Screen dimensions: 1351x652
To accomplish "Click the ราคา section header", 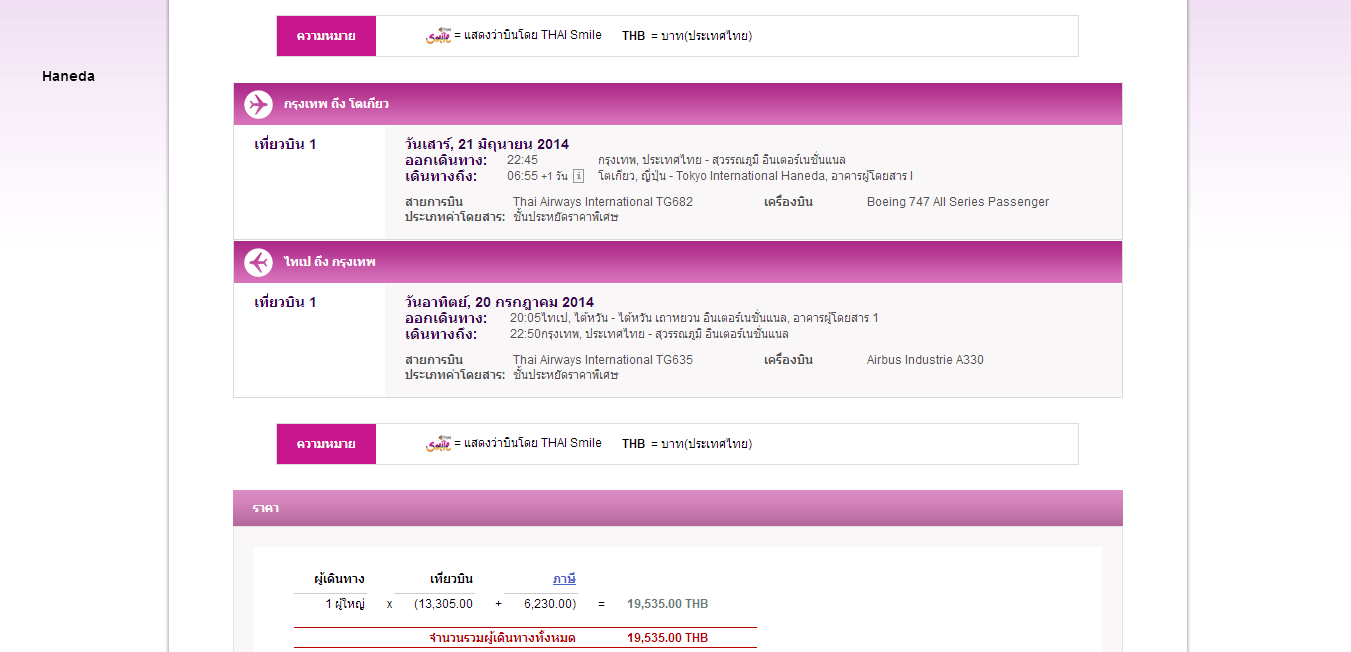I will tap(678, 508).
